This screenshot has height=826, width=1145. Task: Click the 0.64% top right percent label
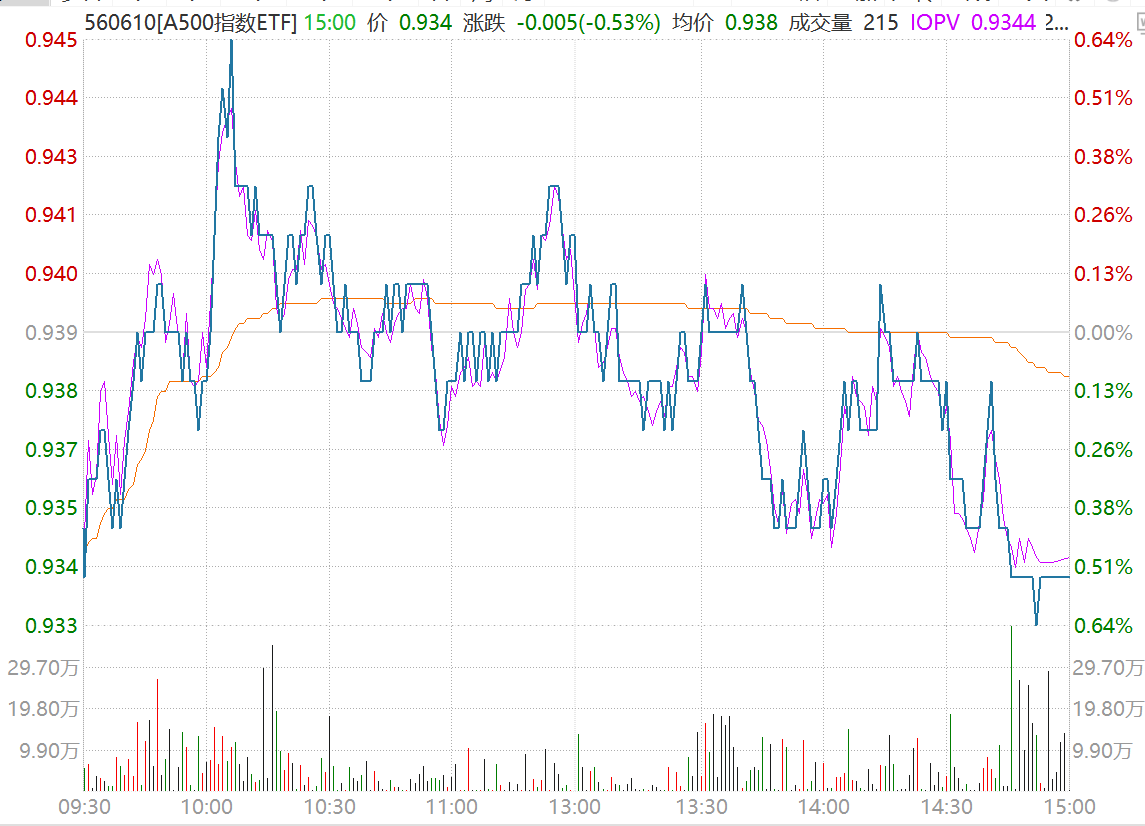(x=1102, y=40)
